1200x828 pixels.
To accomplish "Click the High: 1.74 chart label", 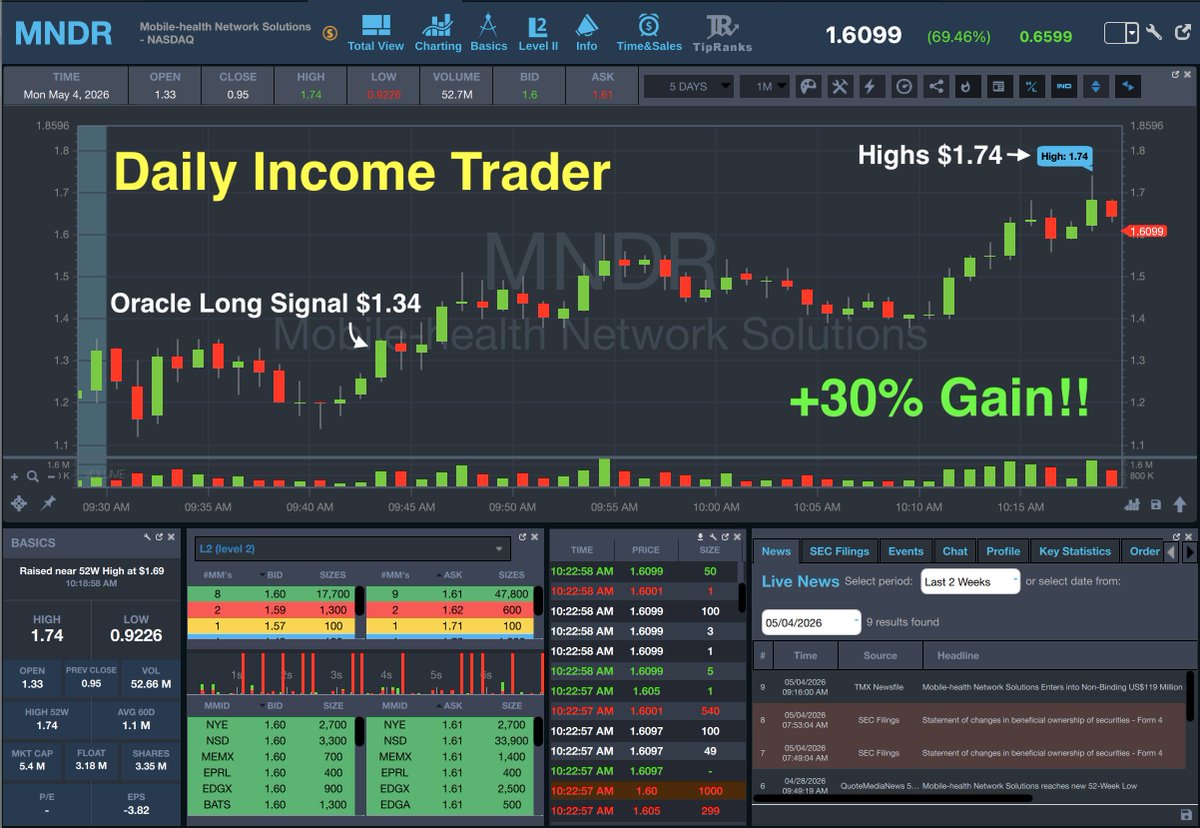I will [x=1064, y=157].
